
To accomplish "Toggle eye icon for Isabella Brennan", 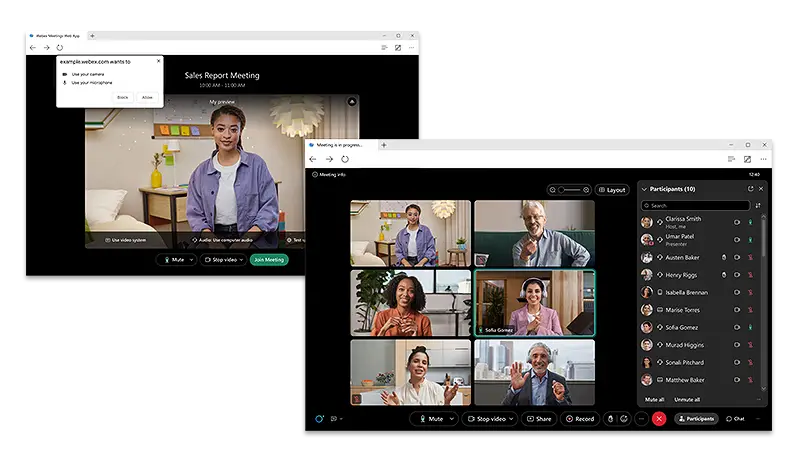I will click(x=737, y=292).
